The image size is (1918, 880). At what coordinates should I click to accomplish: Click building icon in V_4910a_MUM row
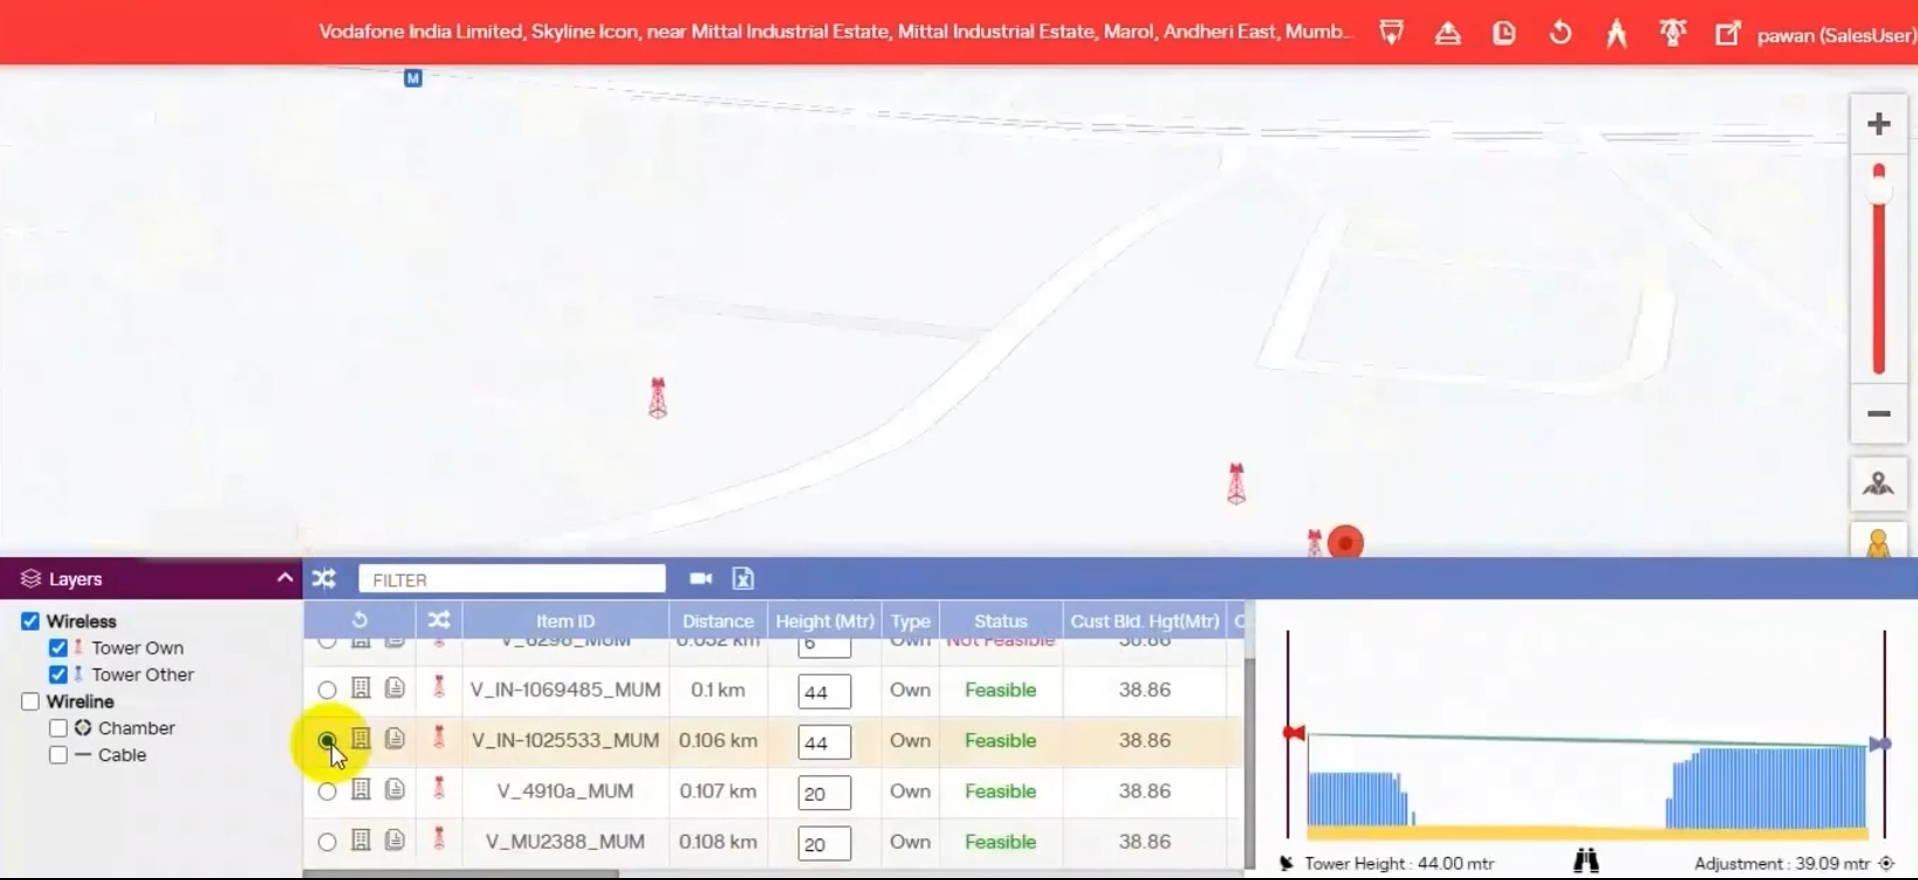coord(361,790)
